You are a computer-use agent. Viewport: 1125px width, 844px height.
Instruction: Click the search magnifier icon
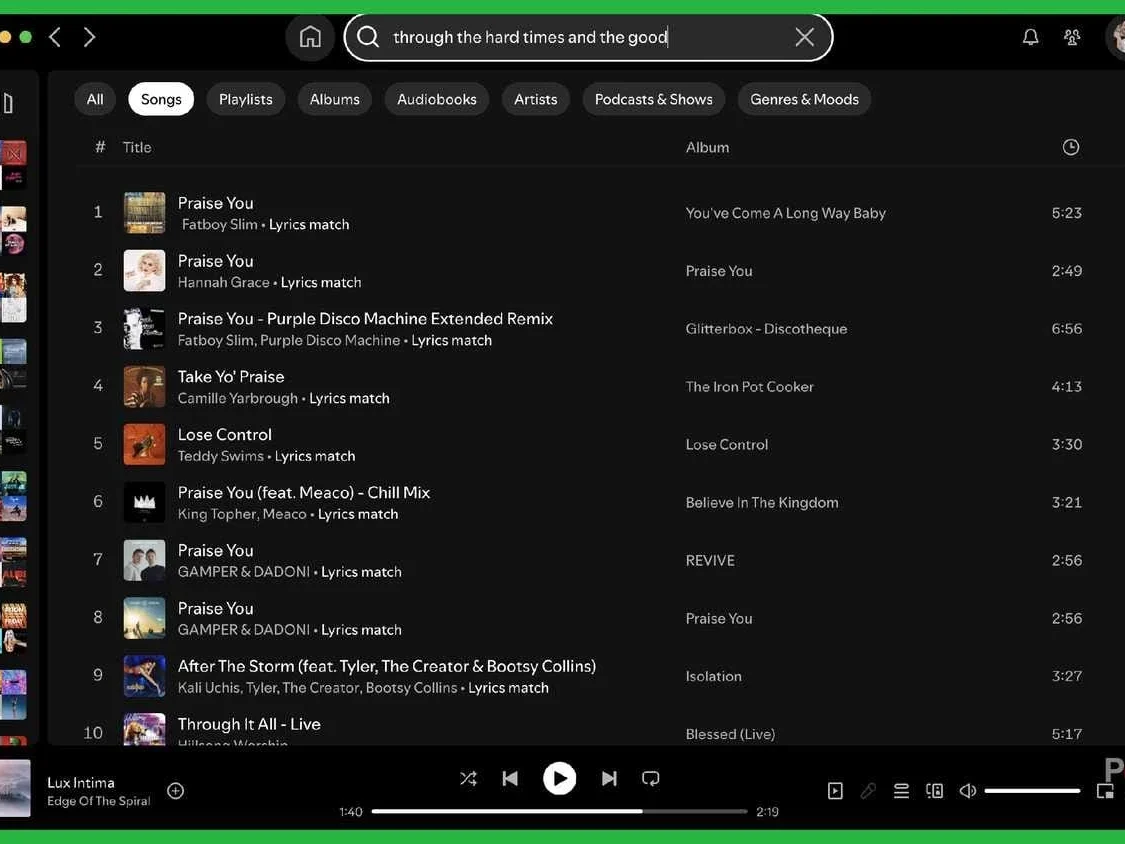coord(368,37)
